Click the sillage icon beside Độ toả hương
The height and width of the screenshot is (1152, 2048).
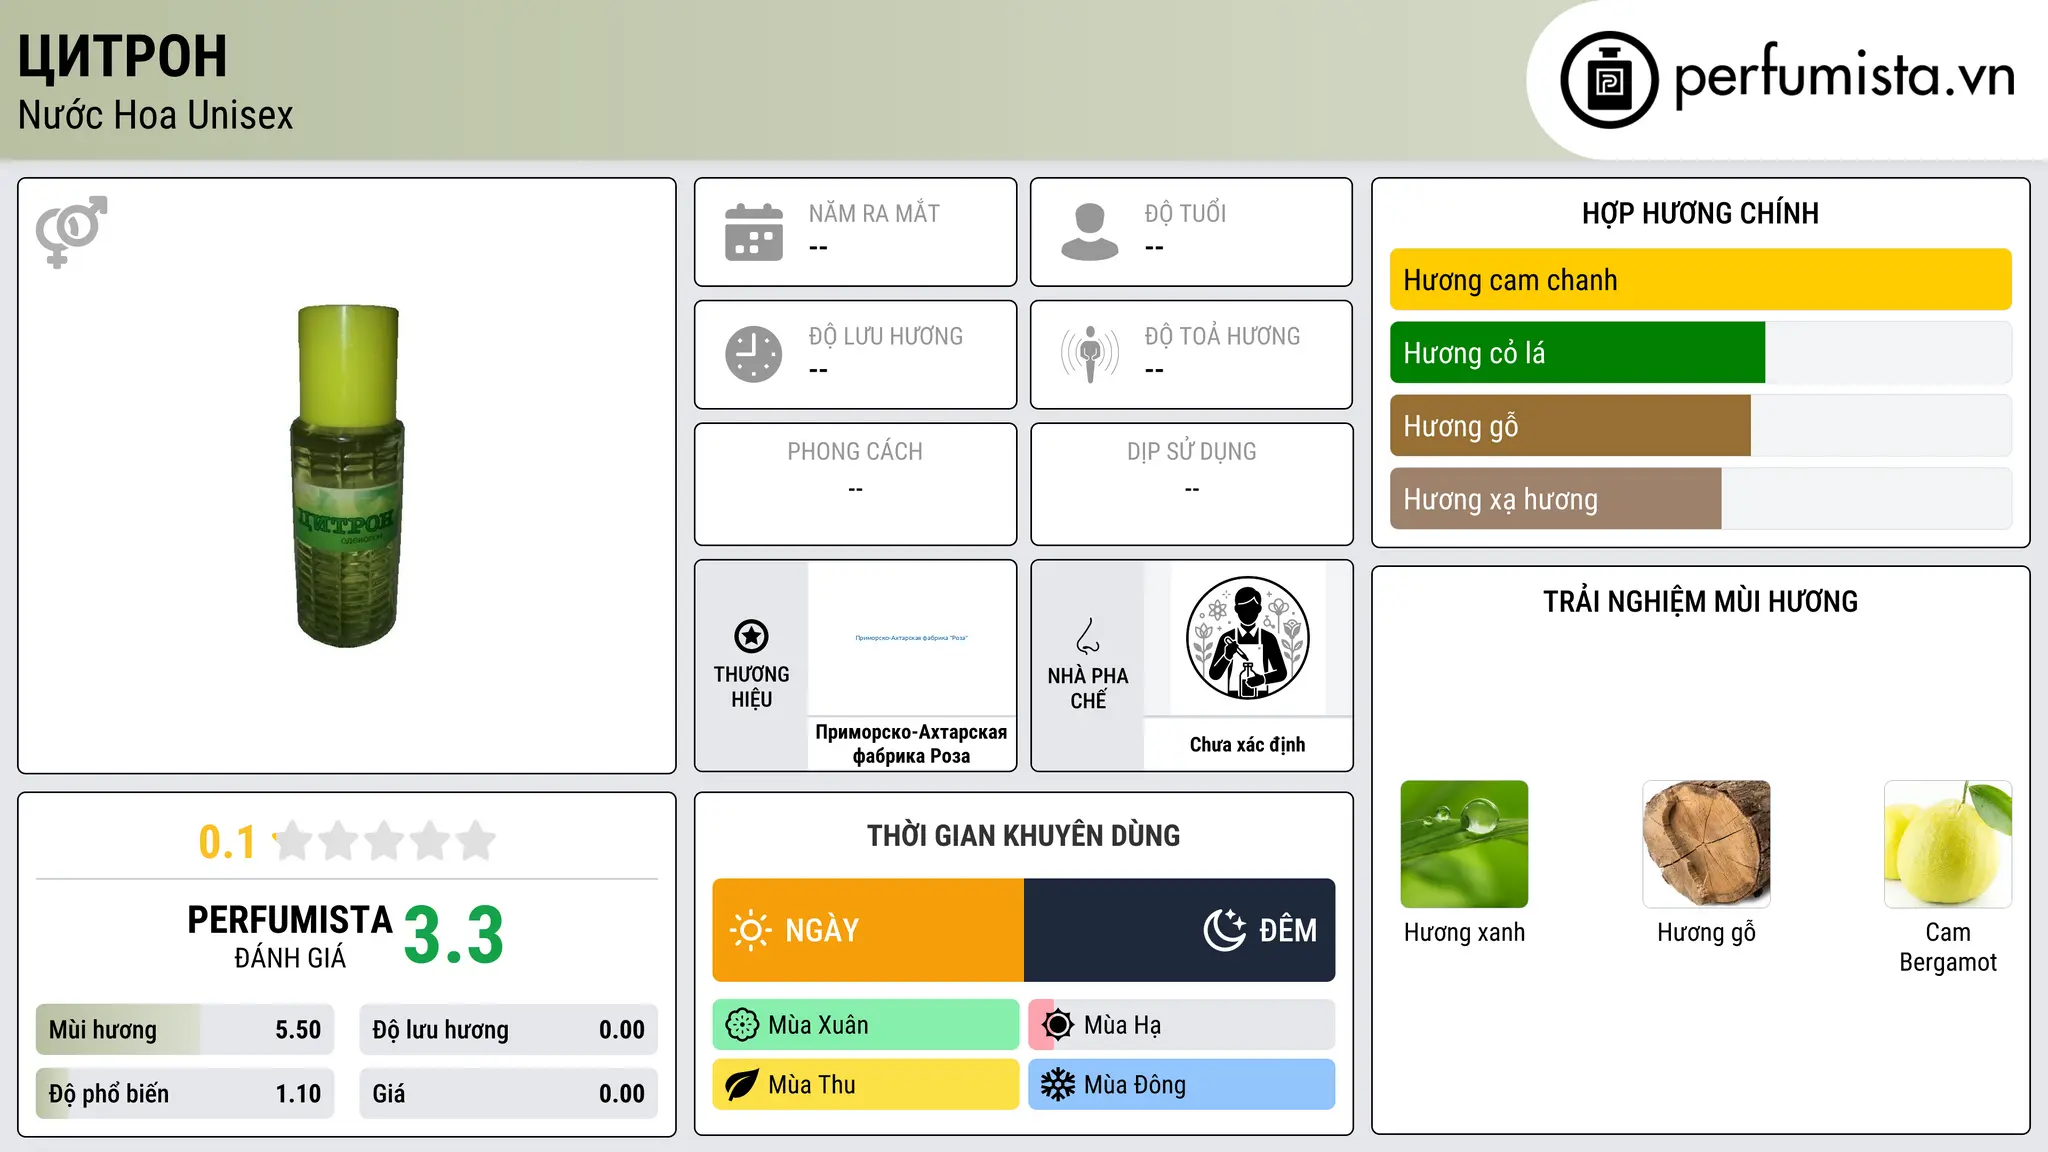[x=1090, y=354]
